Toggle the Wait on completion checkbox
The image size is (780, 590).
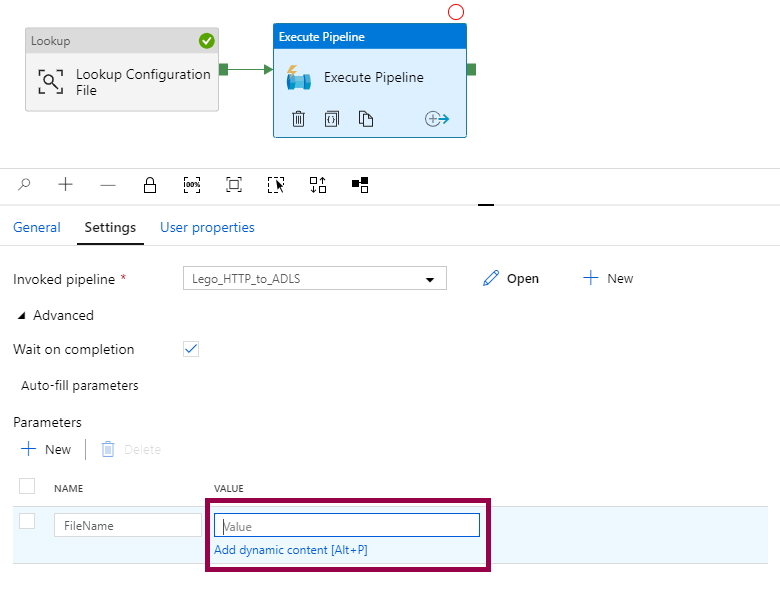point(192,349)
